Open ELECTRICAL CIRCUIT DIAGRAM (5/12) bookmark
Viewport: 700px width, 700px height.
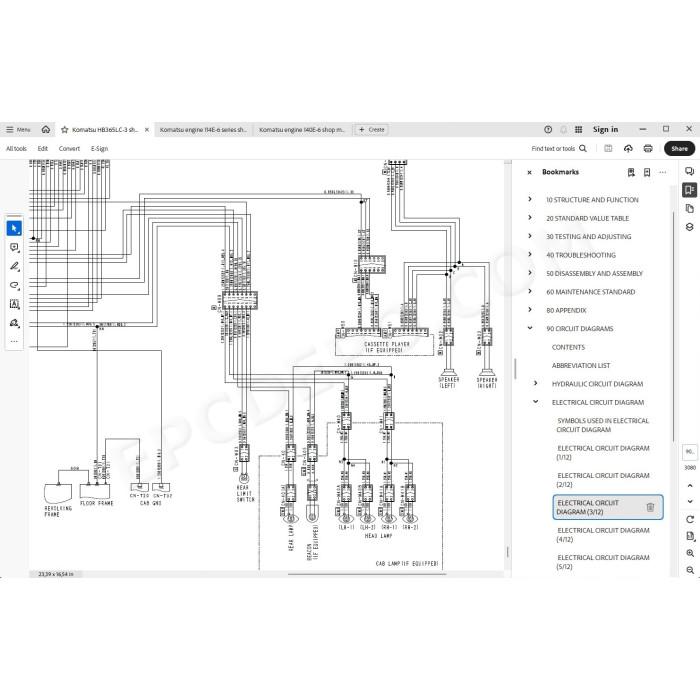pyautogui.click(x=603, y=562)
